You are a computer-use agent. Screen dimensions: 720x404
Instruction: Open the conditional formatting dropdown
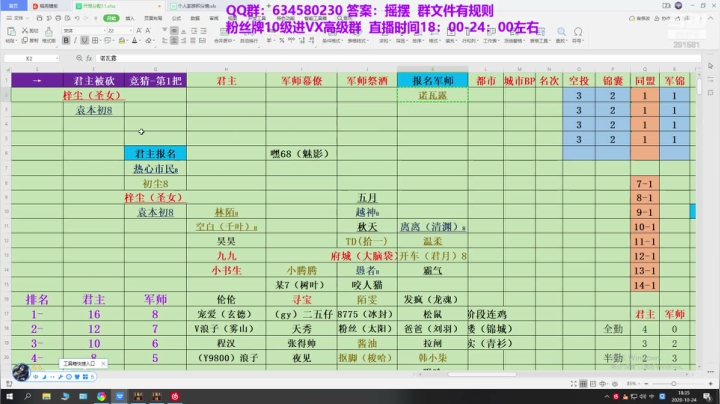pyautogui.click(x=331, y=40)
